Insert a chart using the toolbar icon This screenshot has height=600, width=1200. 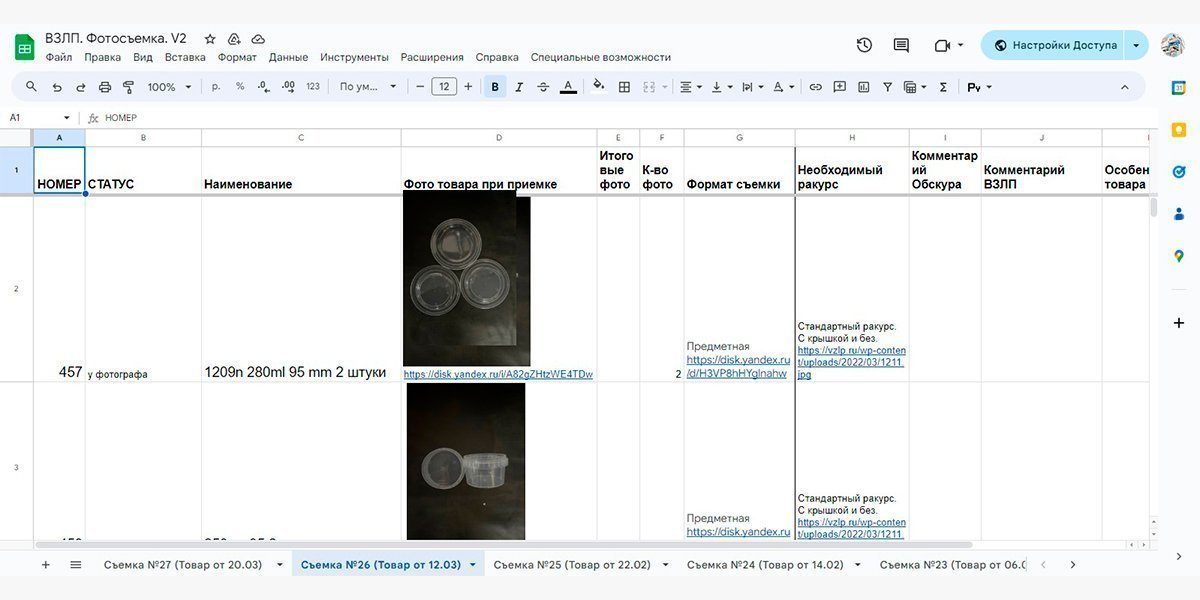[863, 87]
